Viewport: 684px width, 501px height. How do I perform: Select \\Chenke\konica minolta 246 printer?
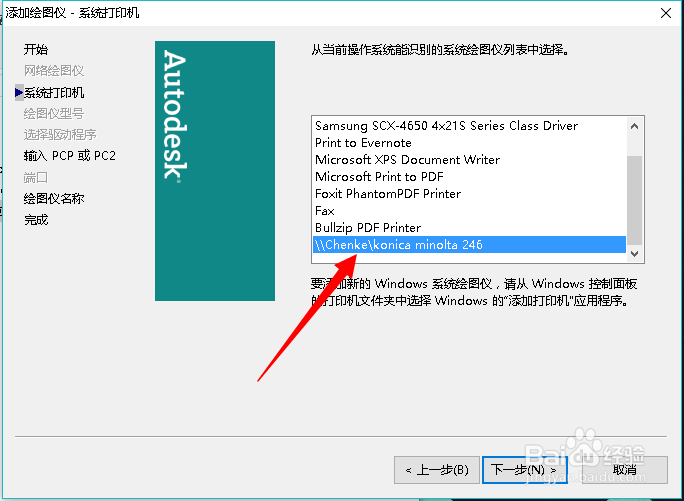(469, 245)
